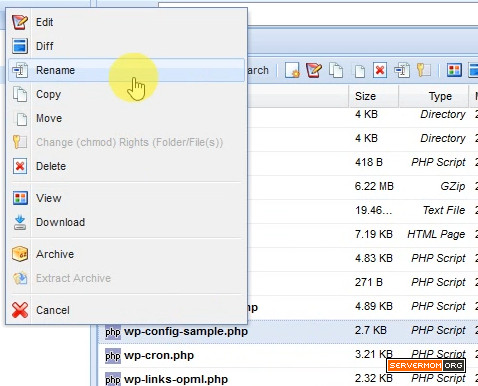Image resolution: width=478 pixels, height=386 pixels.
Task: Click the HTML Page type cell
Action: tap(436, 234)
